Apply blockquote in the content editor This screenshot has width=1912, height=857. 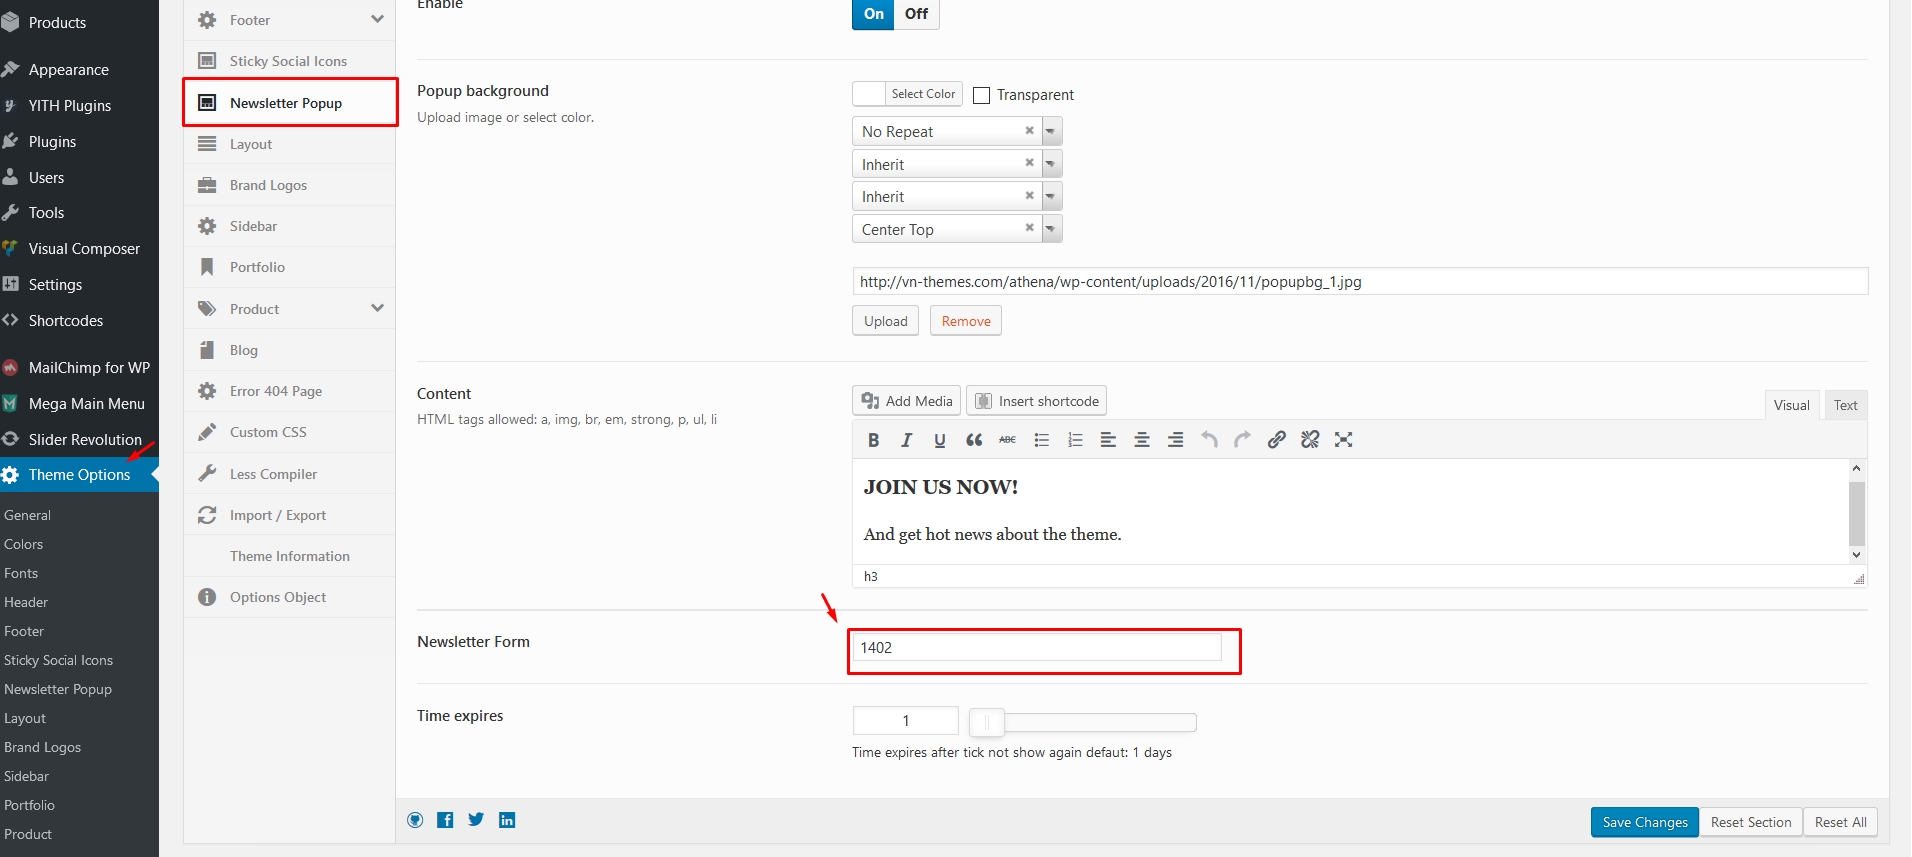974,440
